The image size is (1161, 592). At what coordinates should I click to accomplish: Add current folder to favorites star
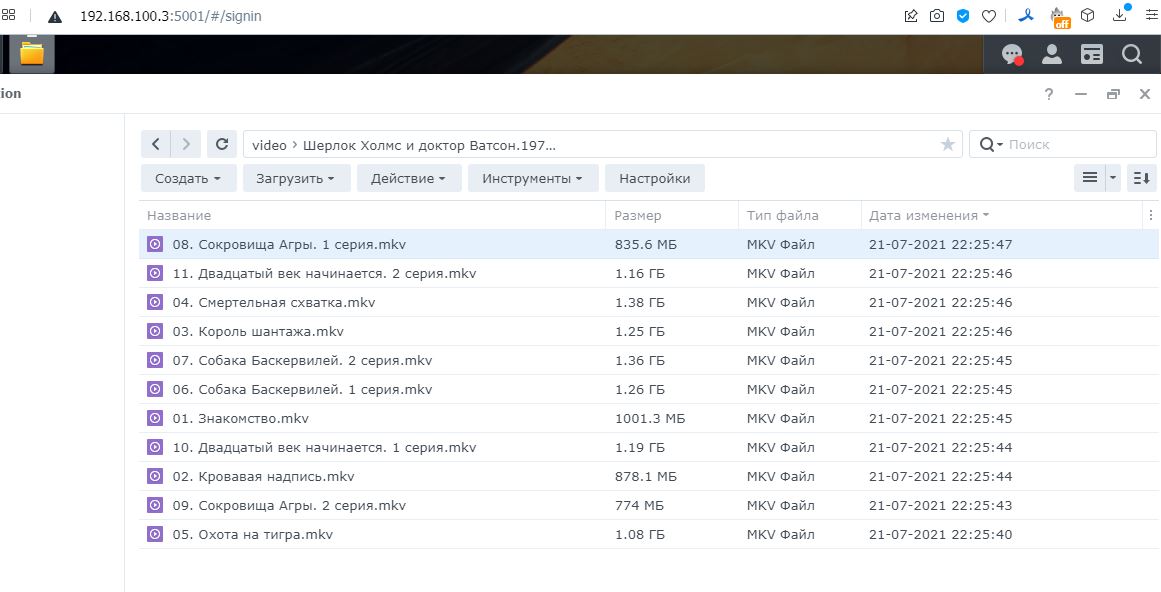pyautogui.click(x=947, y=145)
